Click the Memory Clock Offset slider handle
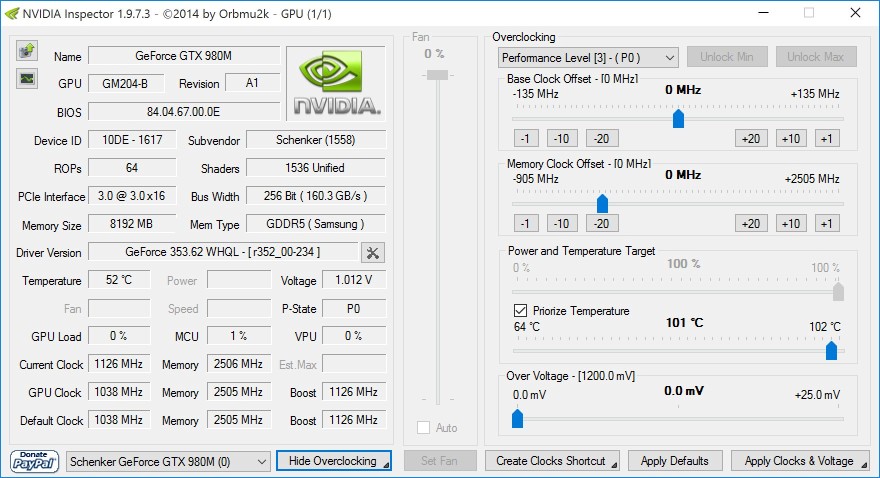 point(602,204)
